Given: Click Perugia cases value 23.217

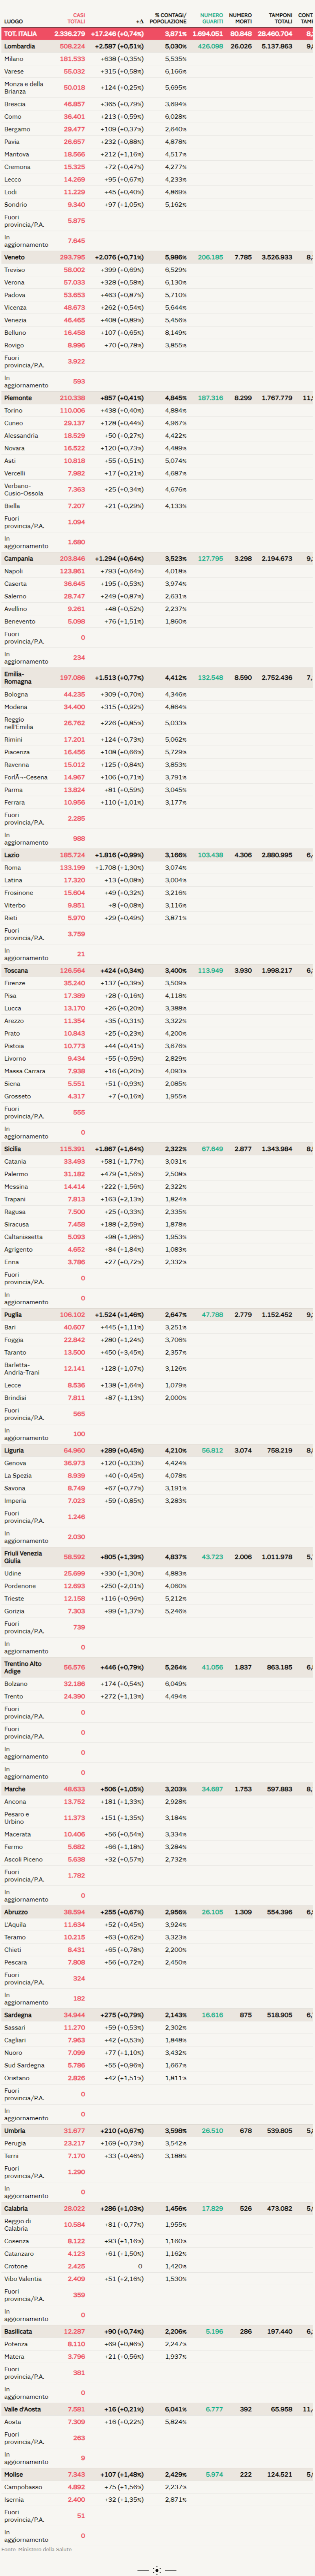Looking at the screenshot, I should tap(74, 2143).
